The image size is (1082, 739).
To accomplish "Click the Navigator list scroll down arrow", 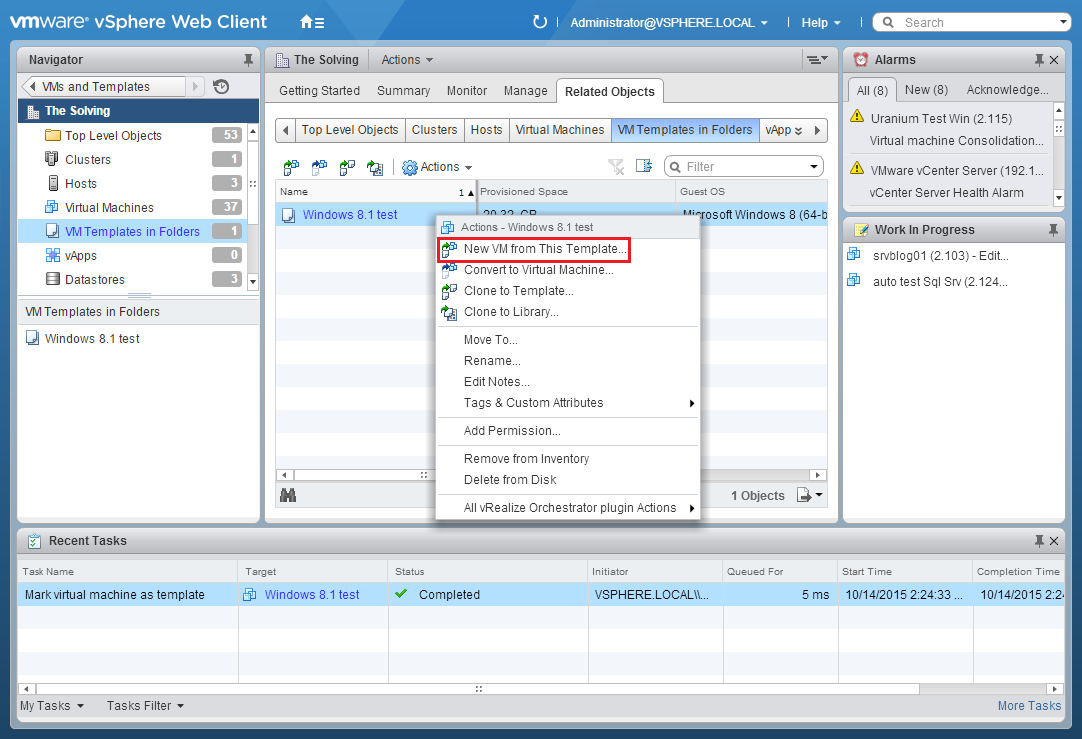I will (253, 282).
